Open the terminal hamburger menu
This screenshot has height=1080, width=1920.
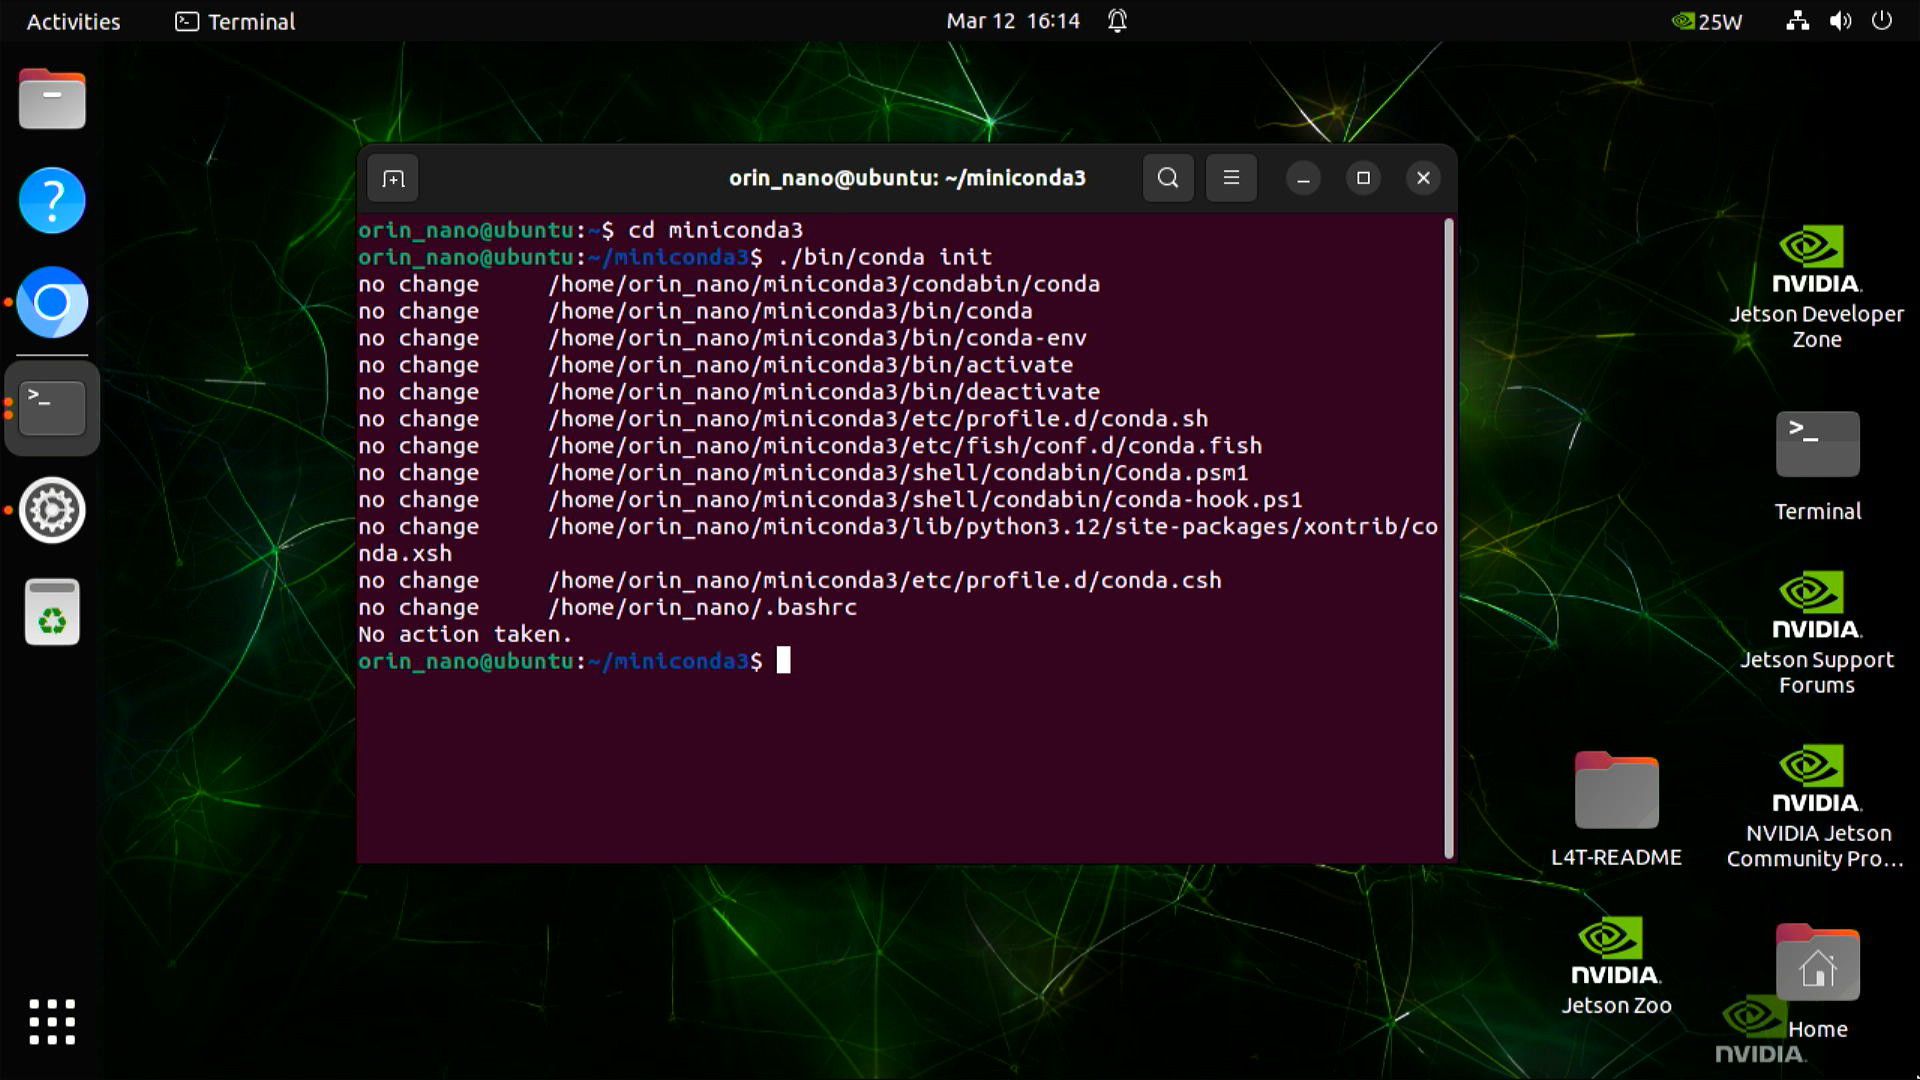click(1231, 178)
